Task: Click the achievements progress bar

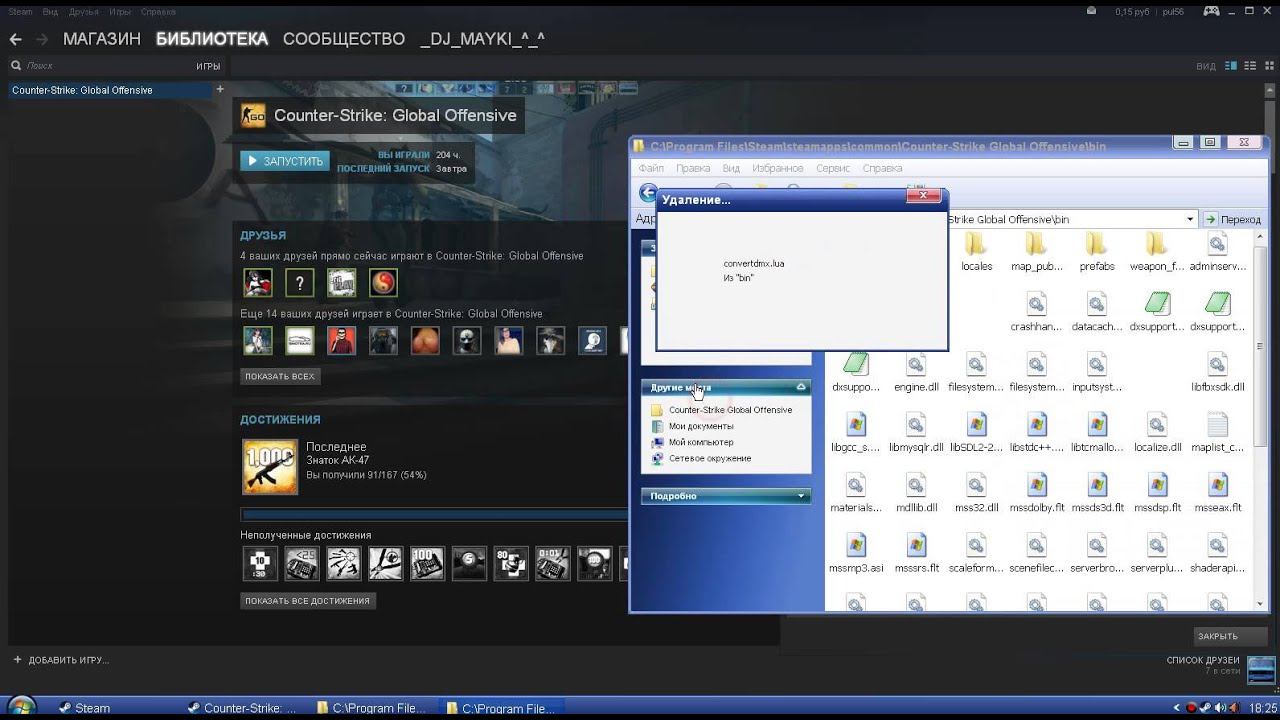Action: (435, 515)
